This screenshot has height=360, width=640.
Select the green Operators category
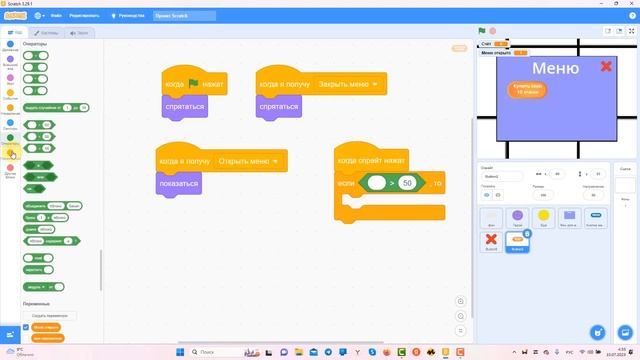[10, 138]
